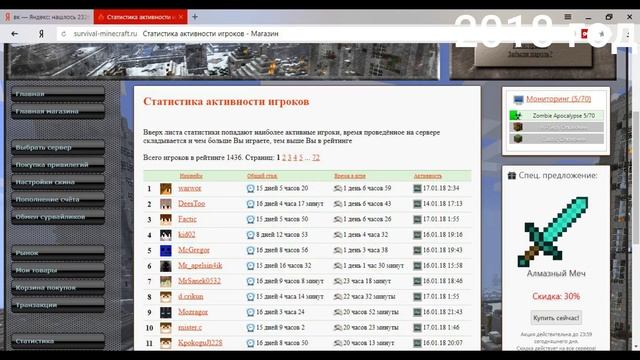640x360 pixels.
Task: Open a new browser tab with plus
Action: [x=195, y=17]
